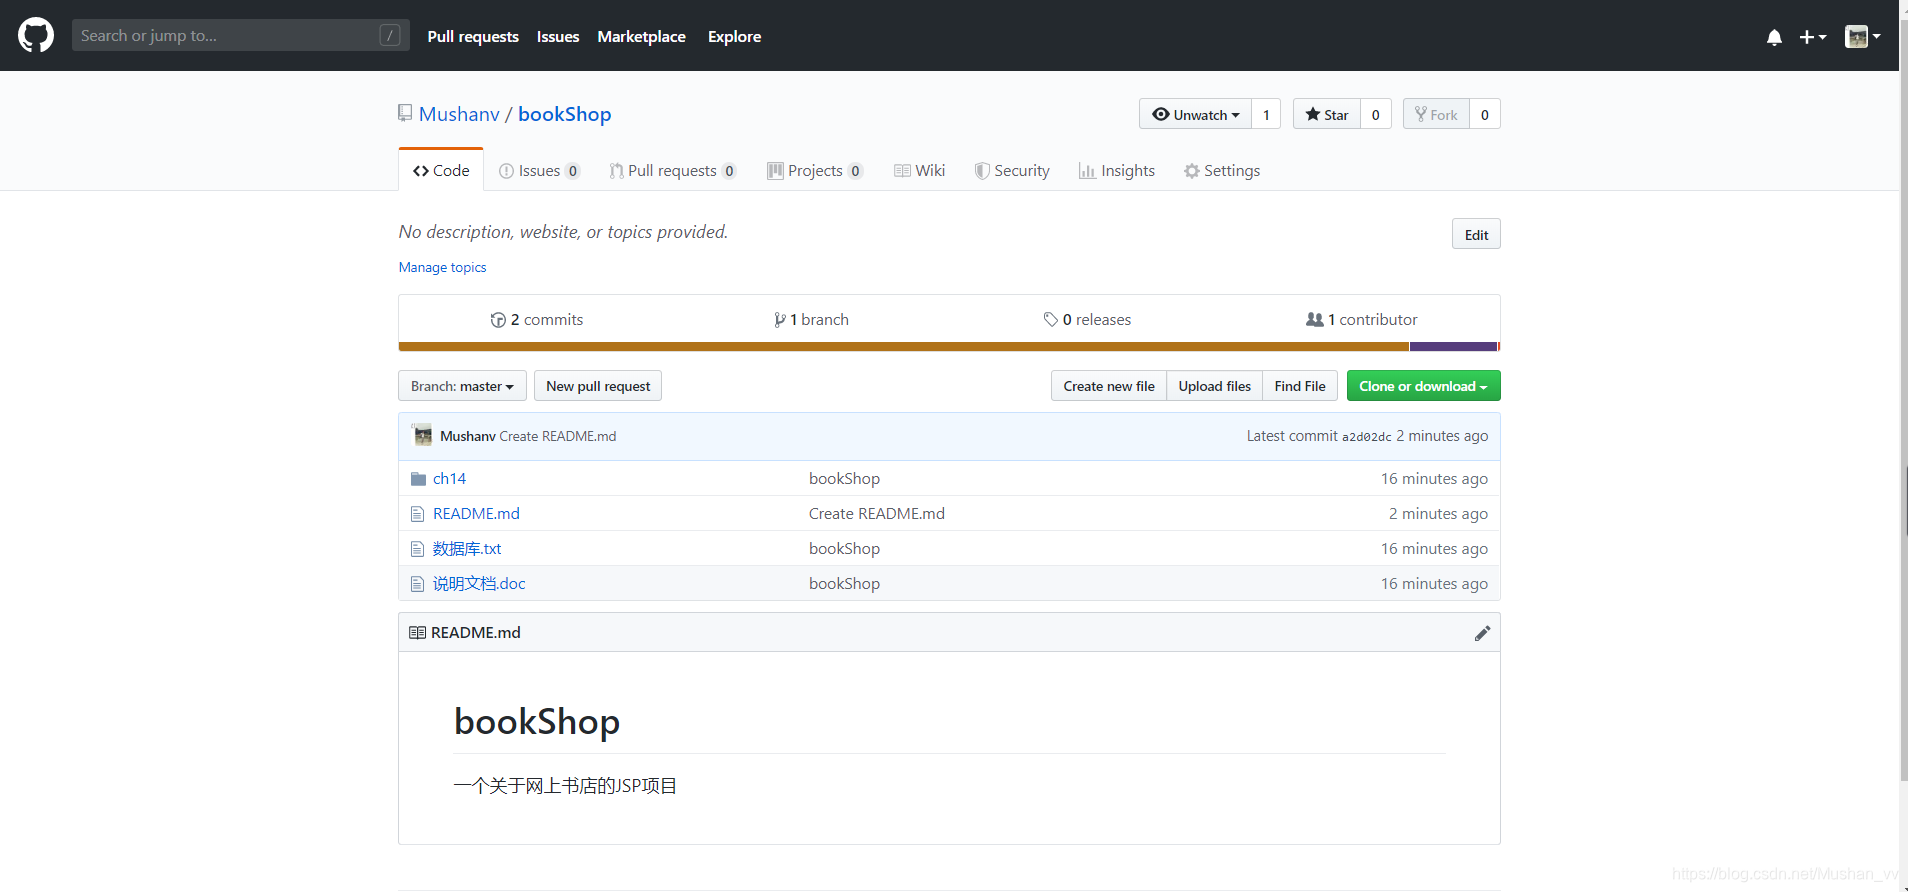Click Pull requests in the top navbar
This screenshot has height=892, width=1908.
[x=473, y=36]
